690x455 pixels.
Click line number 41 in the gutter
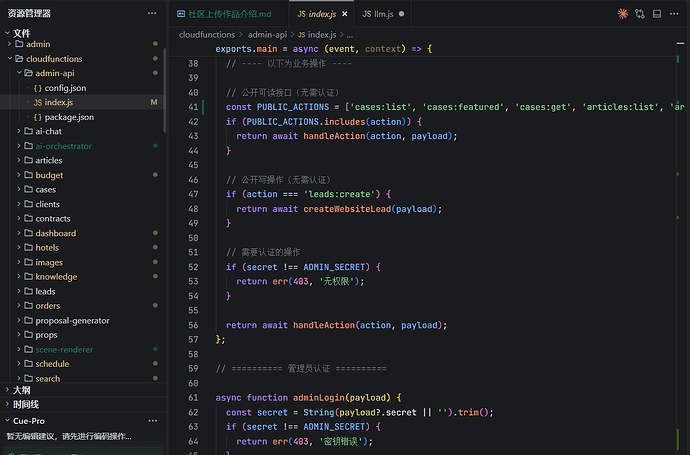coord(193,107)
